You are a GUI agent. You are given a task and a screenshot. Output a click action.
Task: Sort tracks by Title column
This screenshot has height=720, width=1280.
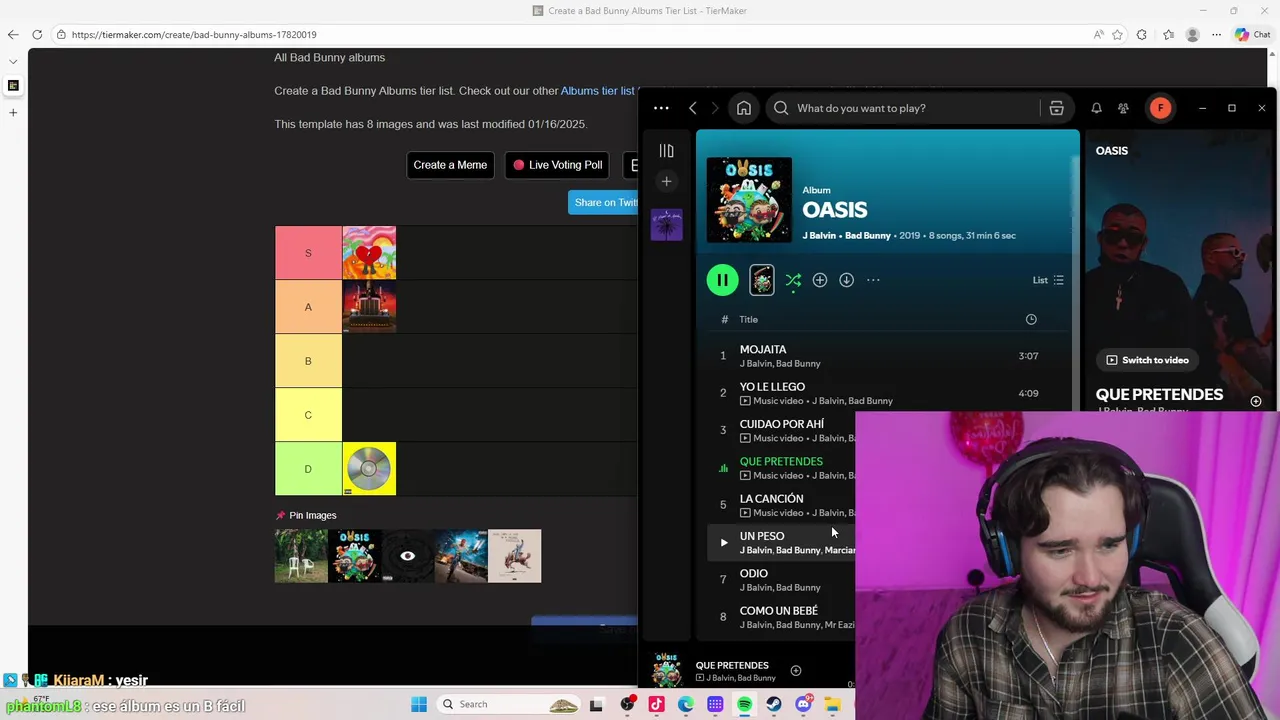(x=748, y=319)
